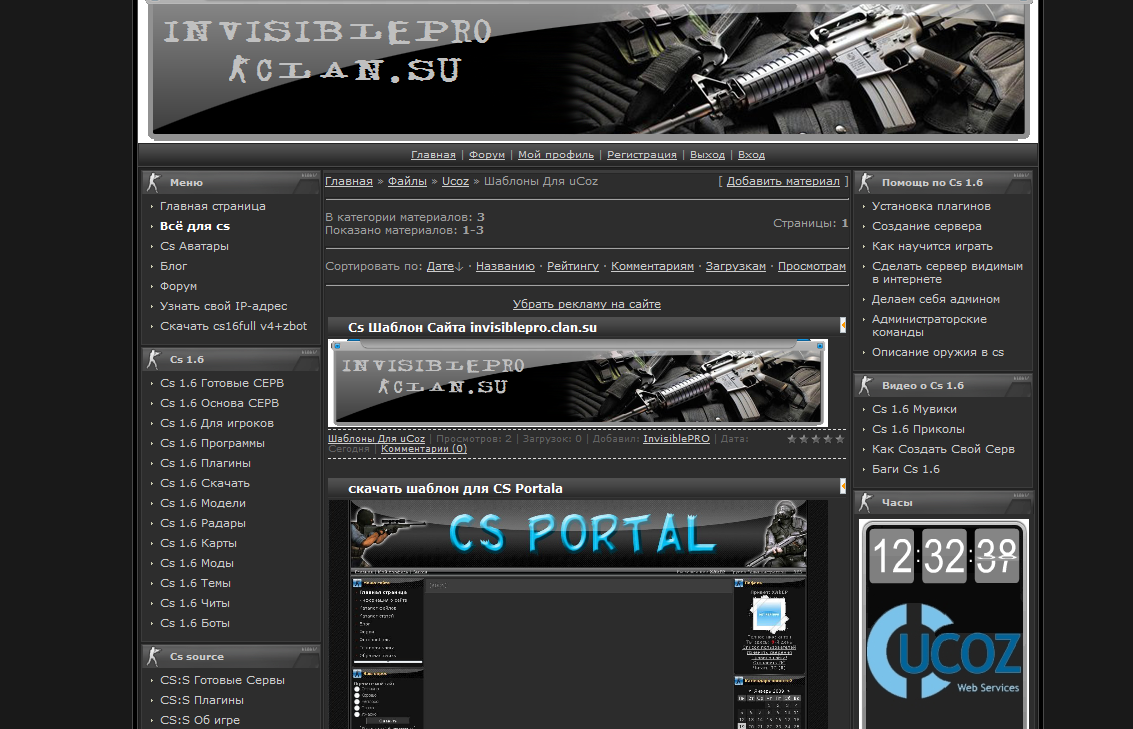The image size is (1133, 729).
Task: Click the soldier icon in the Cs 1.6 header
Action: pos(153,359)
